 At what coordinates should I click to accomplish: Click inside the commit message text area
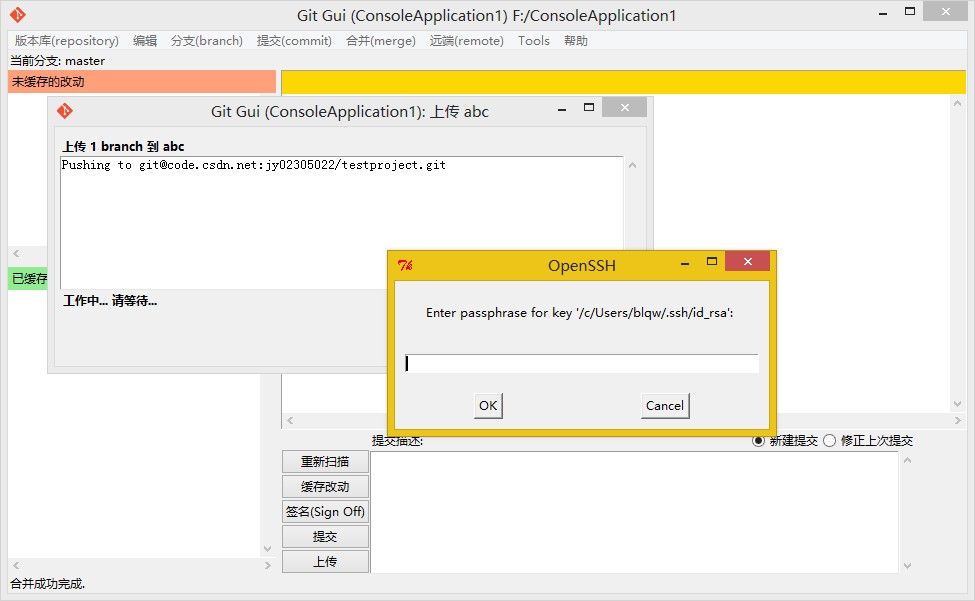tap(634, 512)
